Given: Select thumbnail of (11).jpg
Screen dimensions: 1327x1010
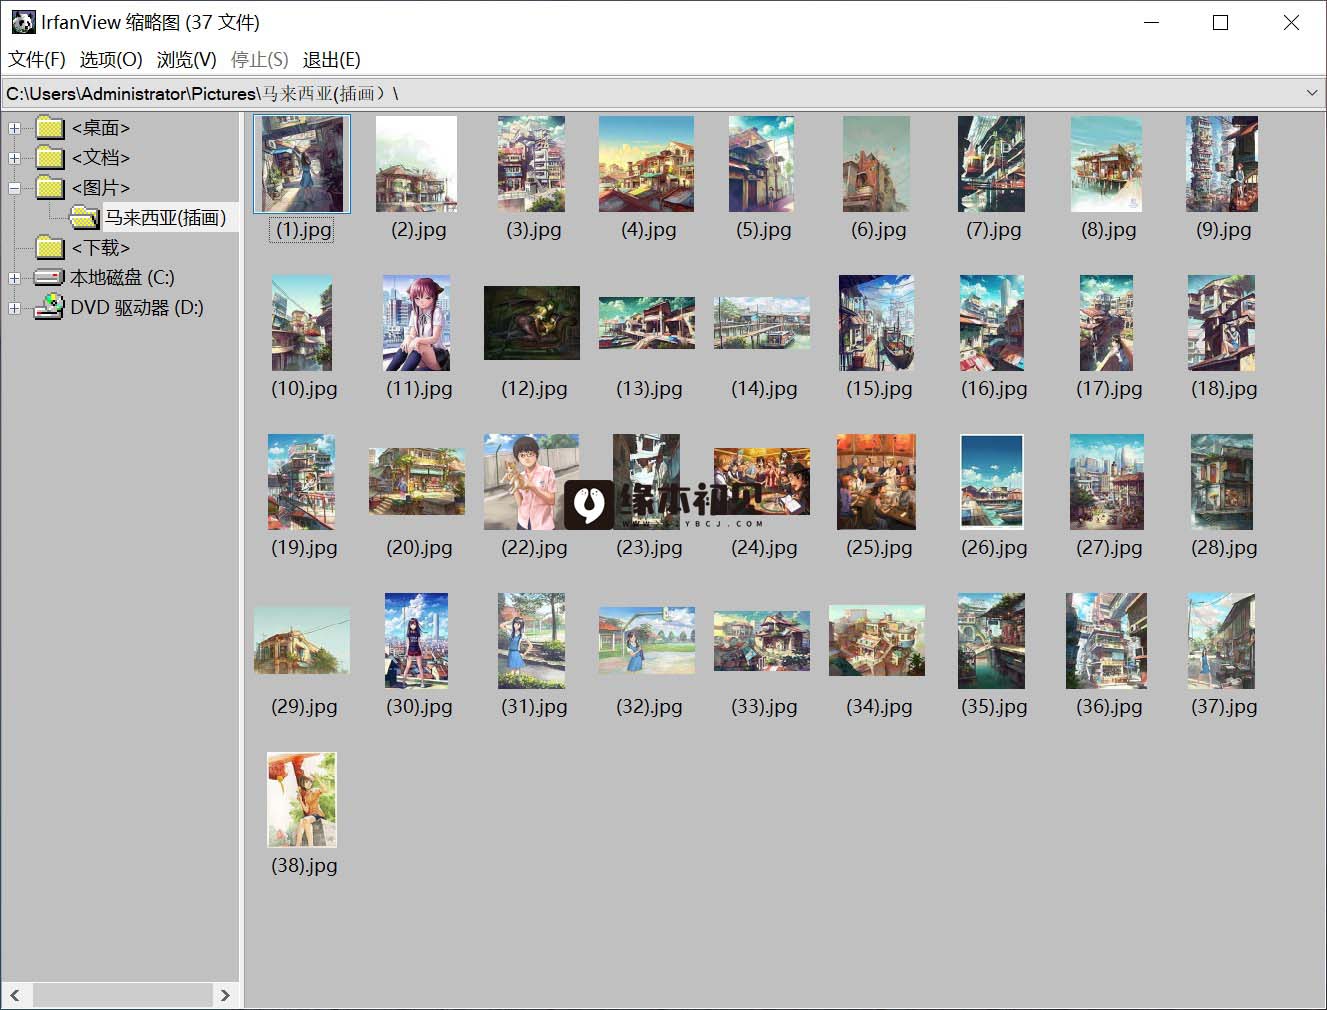Looking at the screenshot, I should pos(416,323).
